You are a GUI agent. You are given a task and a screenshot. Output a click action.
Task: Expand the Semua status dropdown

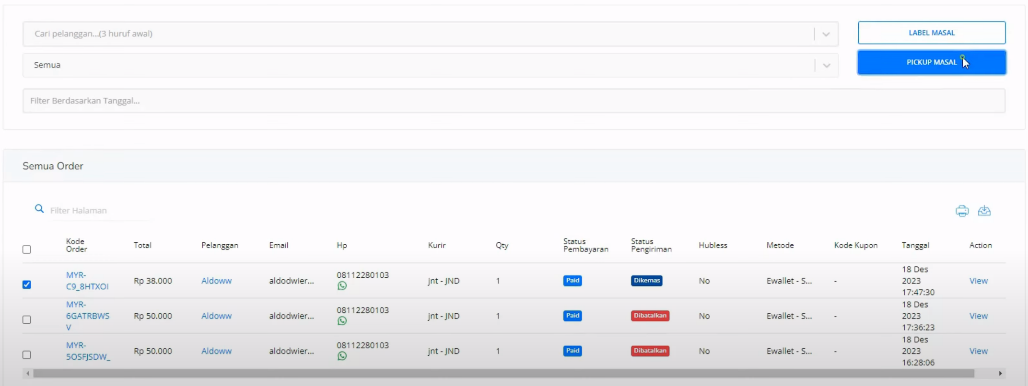click(x=430, y=66)
